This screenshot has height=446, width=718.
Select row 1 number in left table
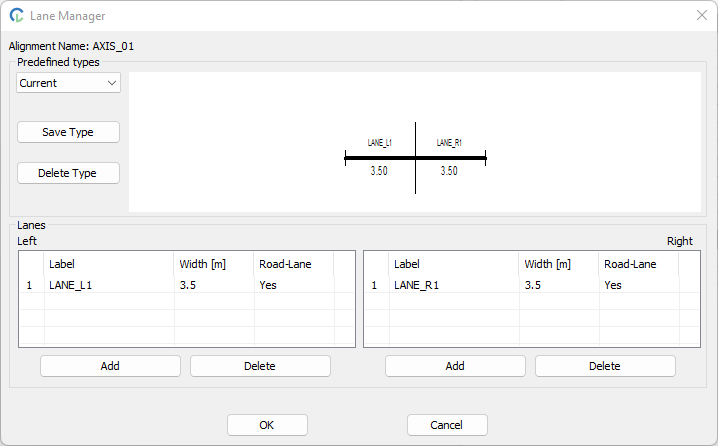pyautogui.click(x=30, y=285)
